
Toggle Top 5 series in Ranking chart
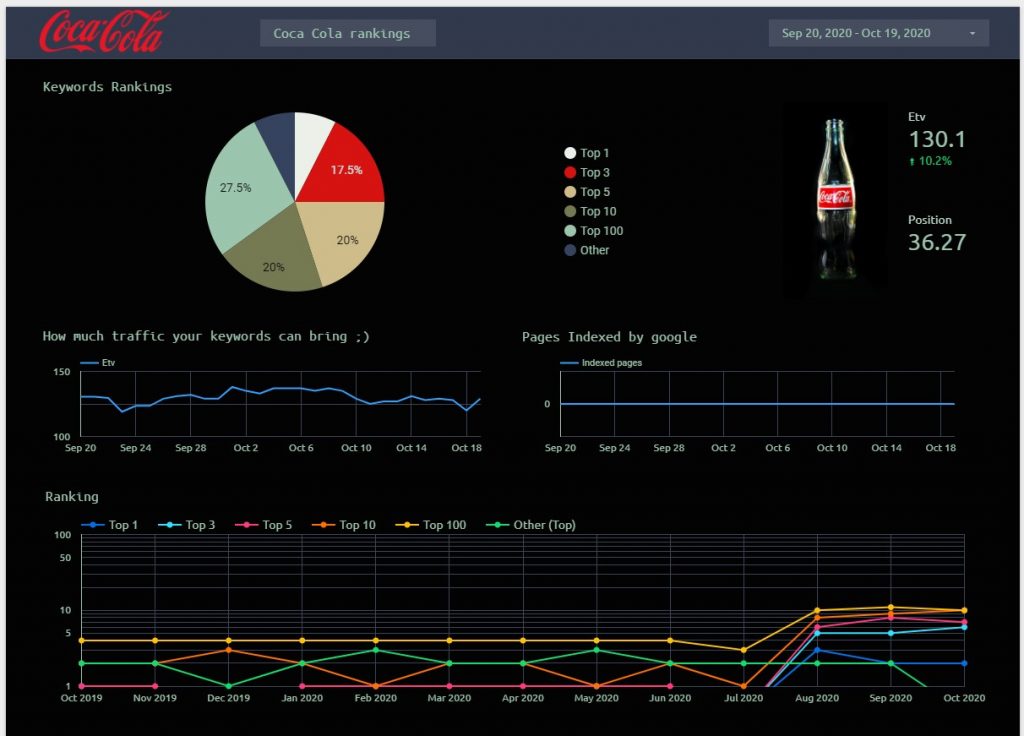tap(263, 525)
